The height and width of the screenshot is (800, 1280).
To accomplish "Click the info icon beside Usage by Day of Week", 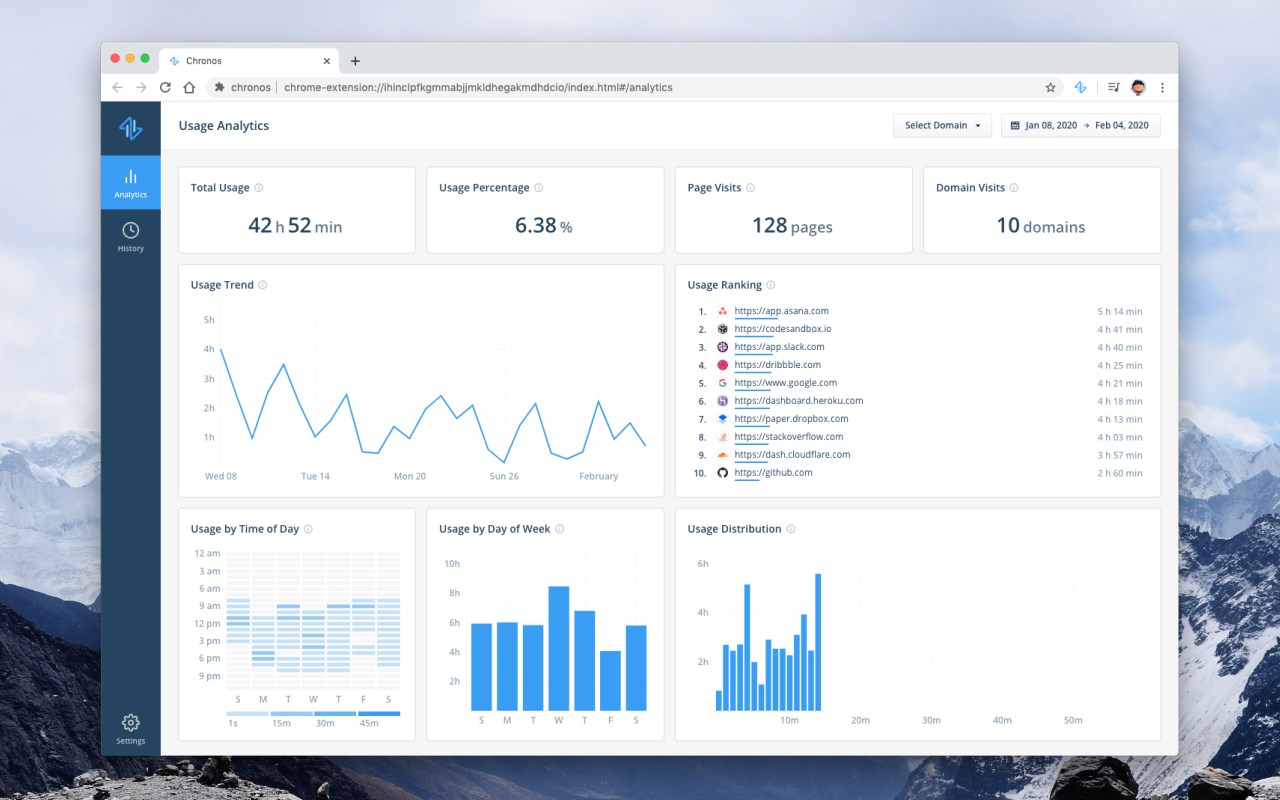I will click(560, 529).
